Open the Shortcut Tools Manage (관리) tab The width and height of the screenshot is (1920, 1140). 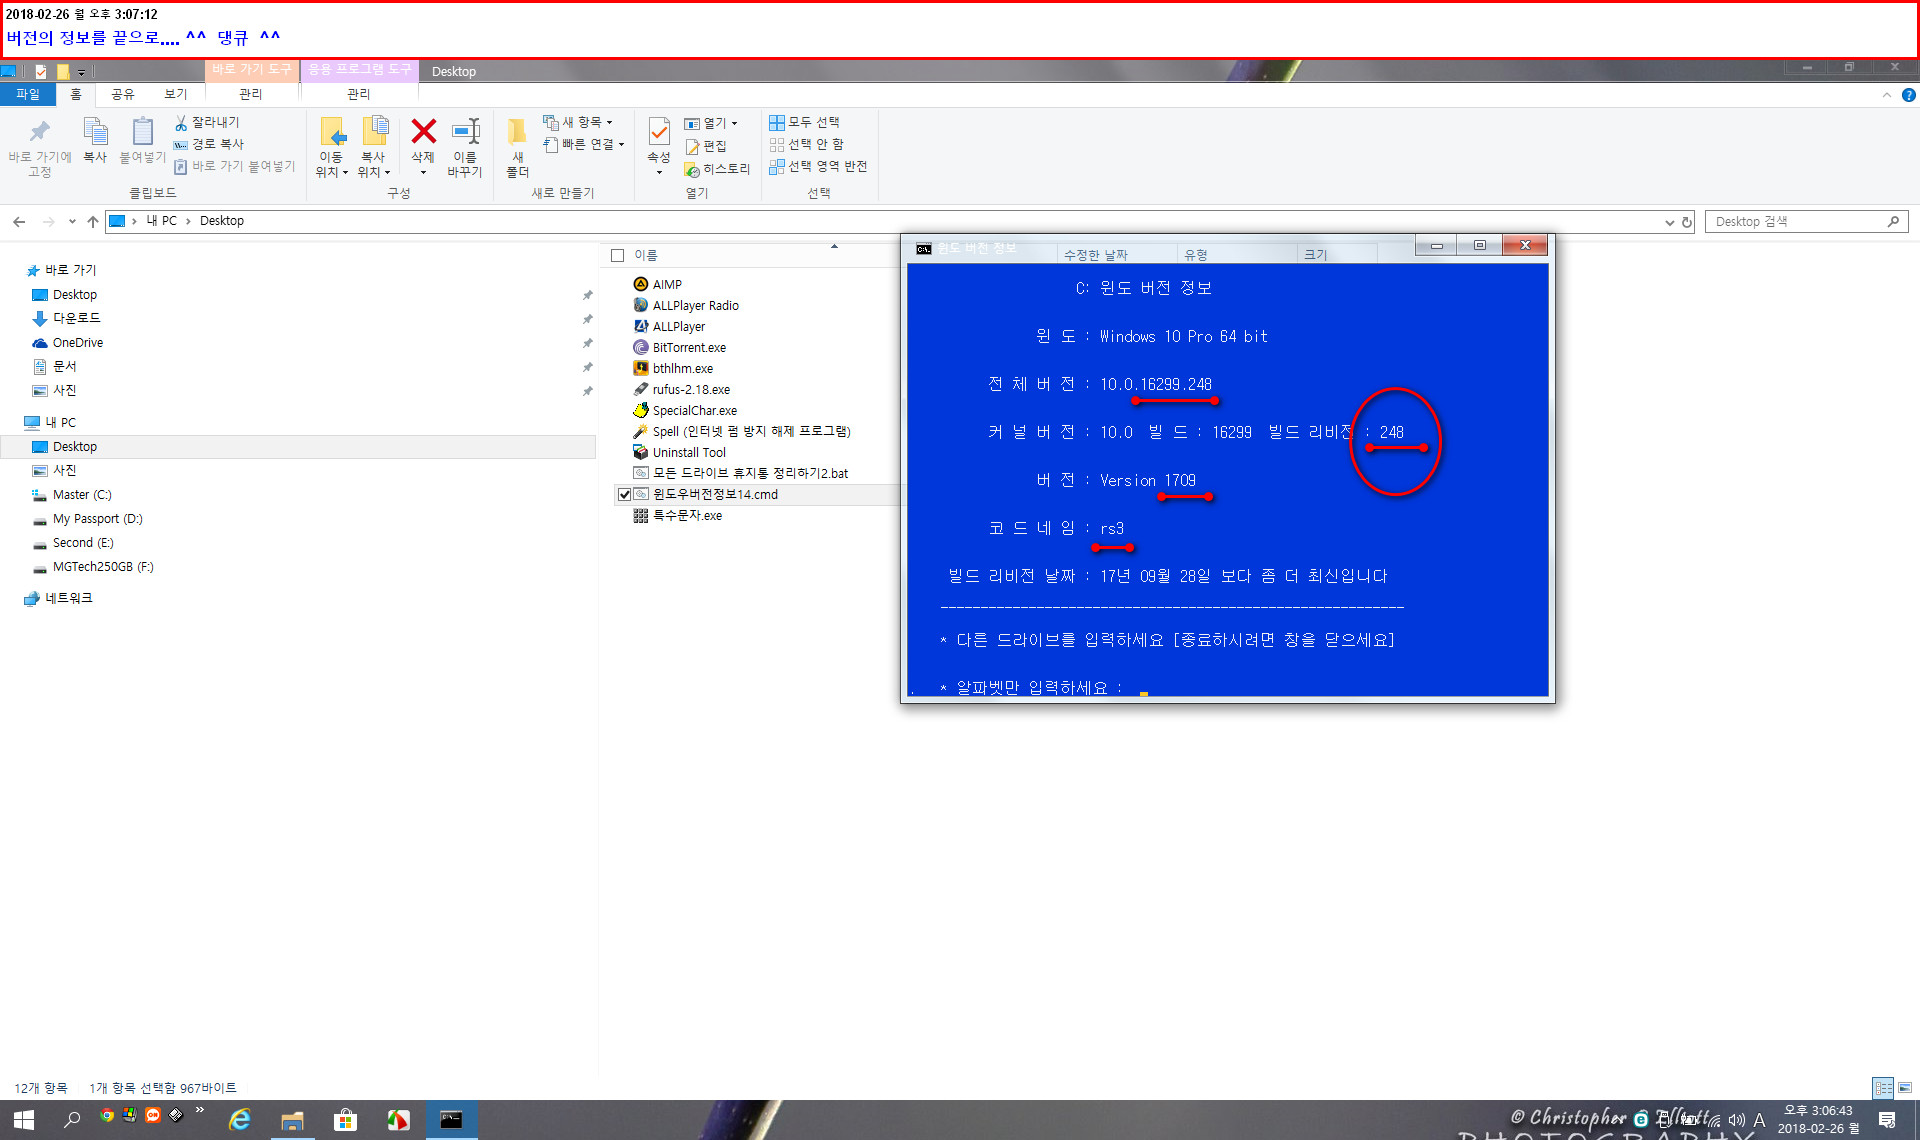pyautogui.click(x=250, y=94)
